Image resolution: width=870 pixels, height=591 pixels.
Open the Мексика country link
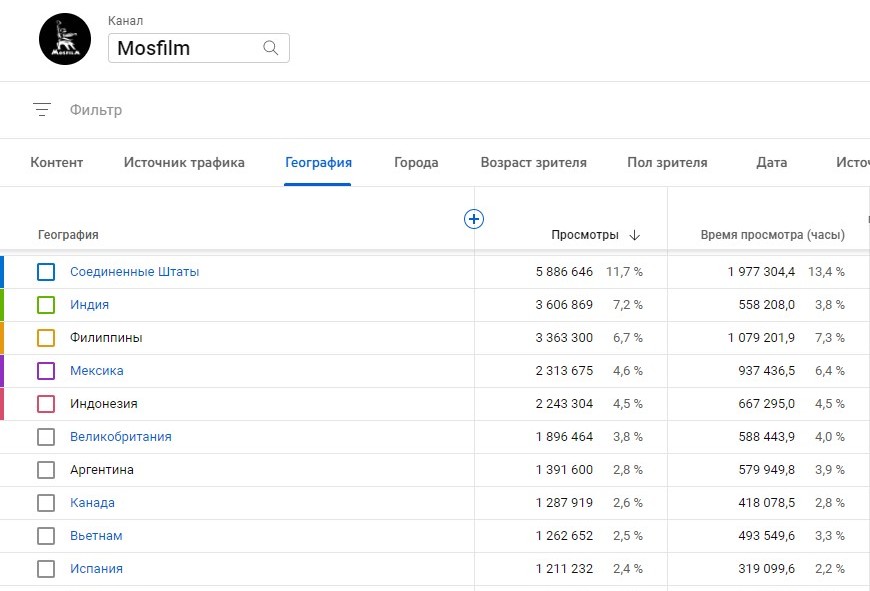[97, 371]
